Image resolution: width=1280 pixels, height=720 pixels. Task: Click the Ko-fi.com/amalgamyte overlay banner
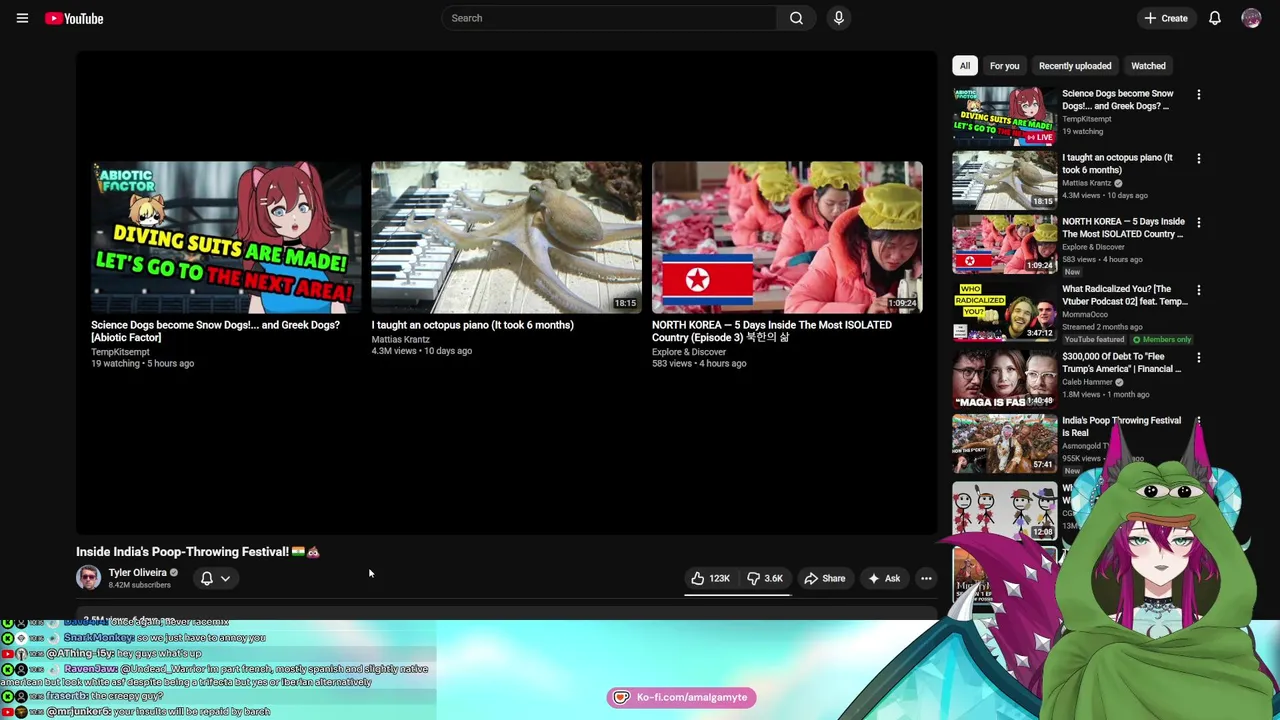click(681, 697)
